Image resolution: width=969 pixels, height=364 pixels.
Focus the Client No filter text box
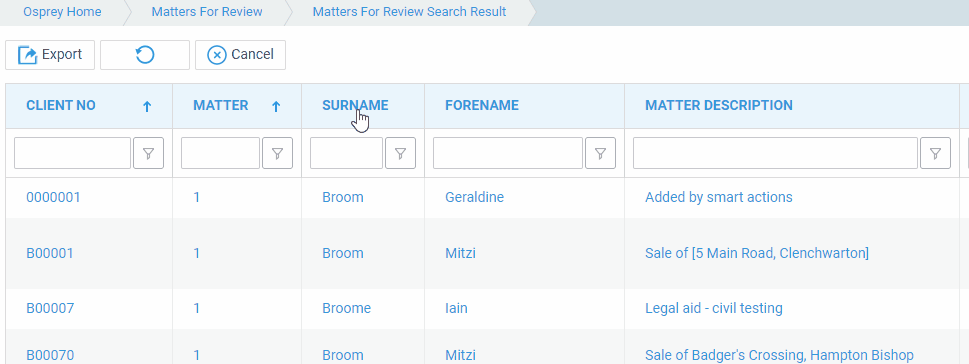72,153
